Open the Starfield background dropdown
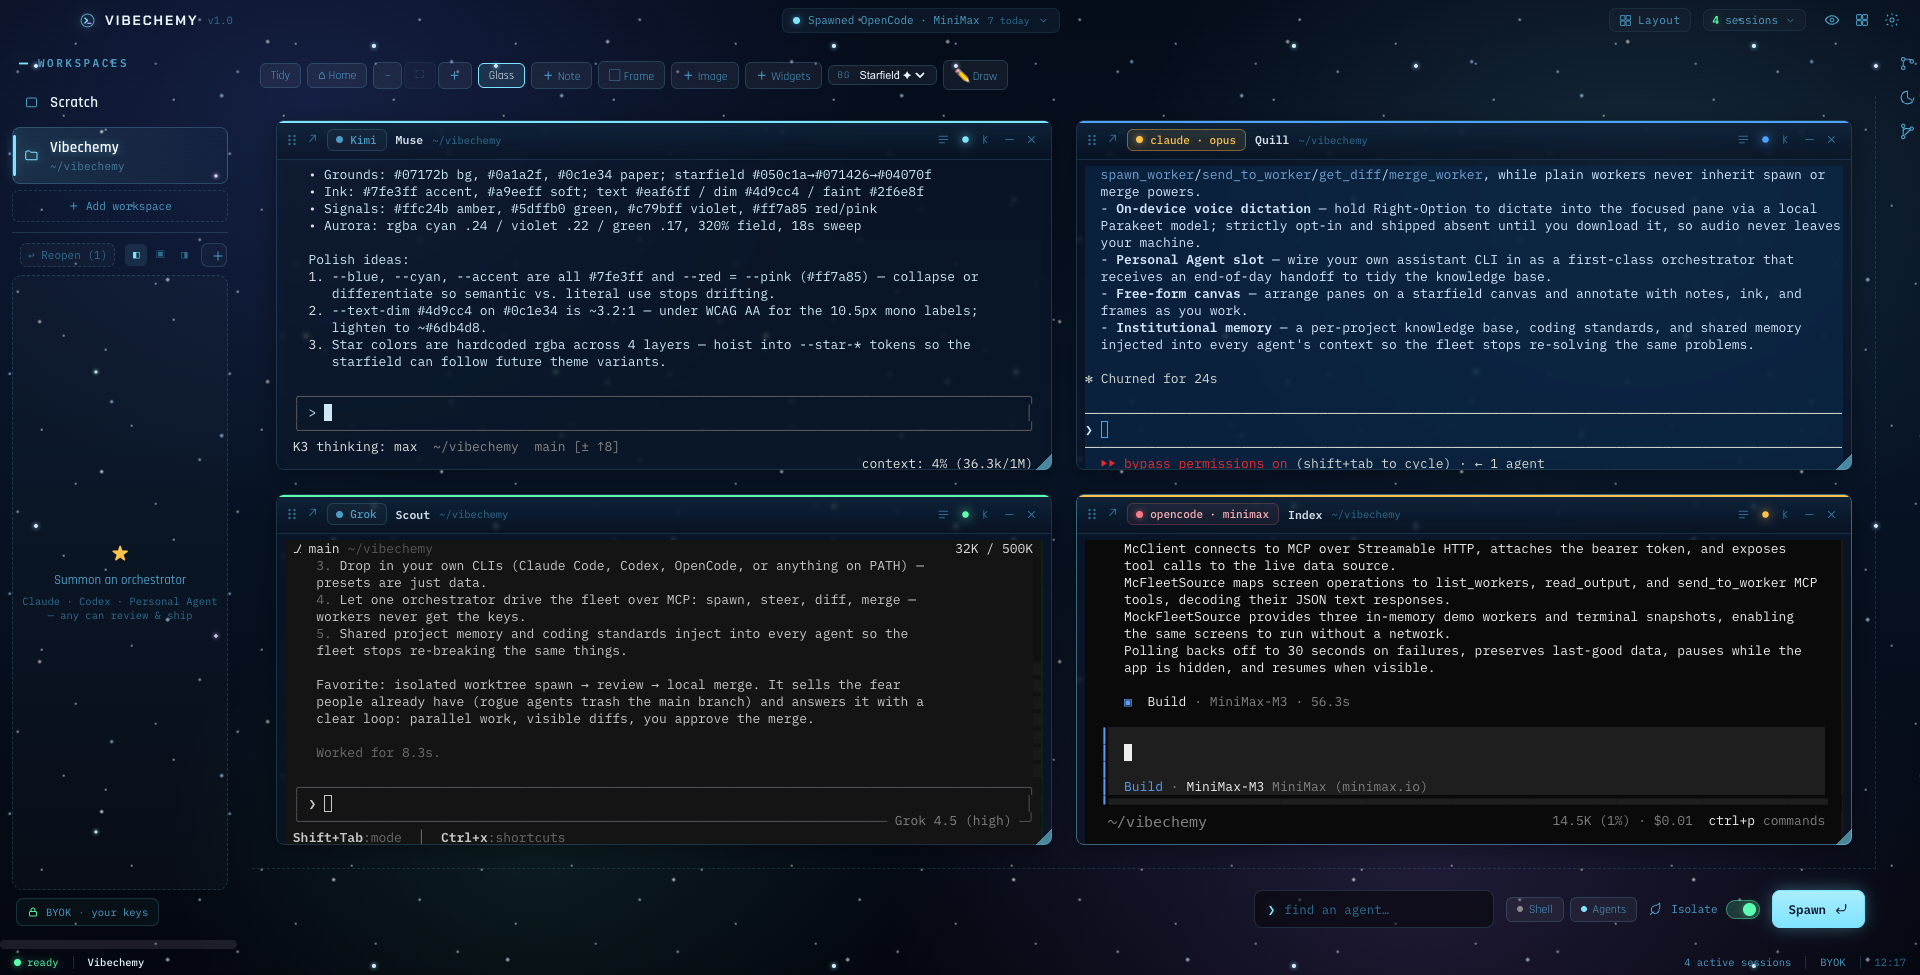Screen dimensions: 1920x975 coord(882,75)
